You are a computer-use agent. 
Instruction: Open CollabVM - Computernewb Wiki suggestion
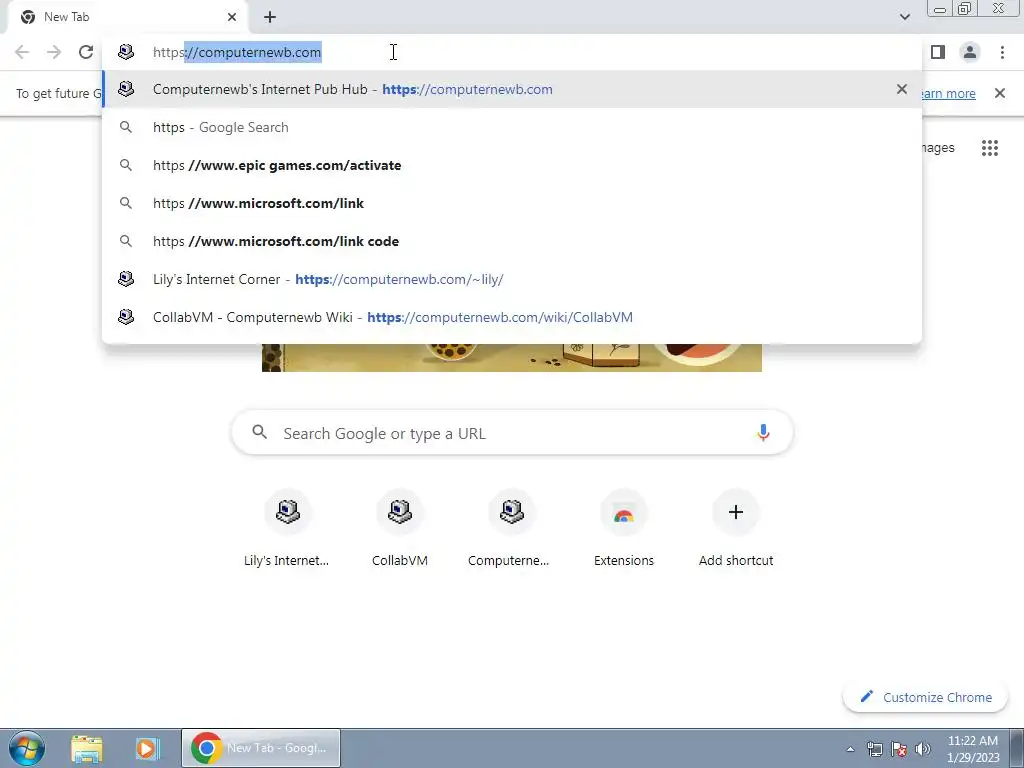tap(512, 317)
